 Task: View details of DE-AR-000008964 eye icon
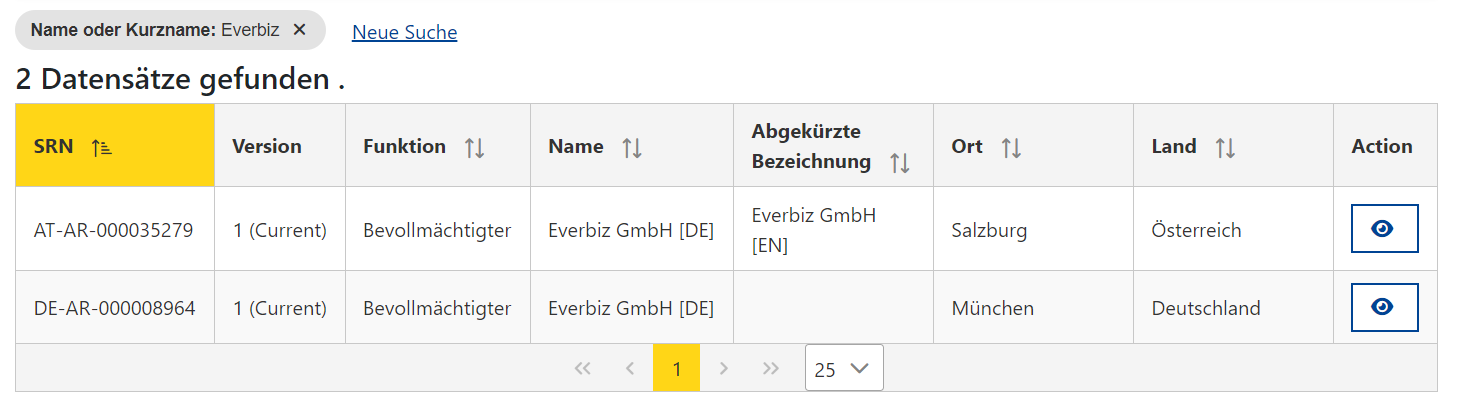pyautogui.click(x=1384, y=307)
